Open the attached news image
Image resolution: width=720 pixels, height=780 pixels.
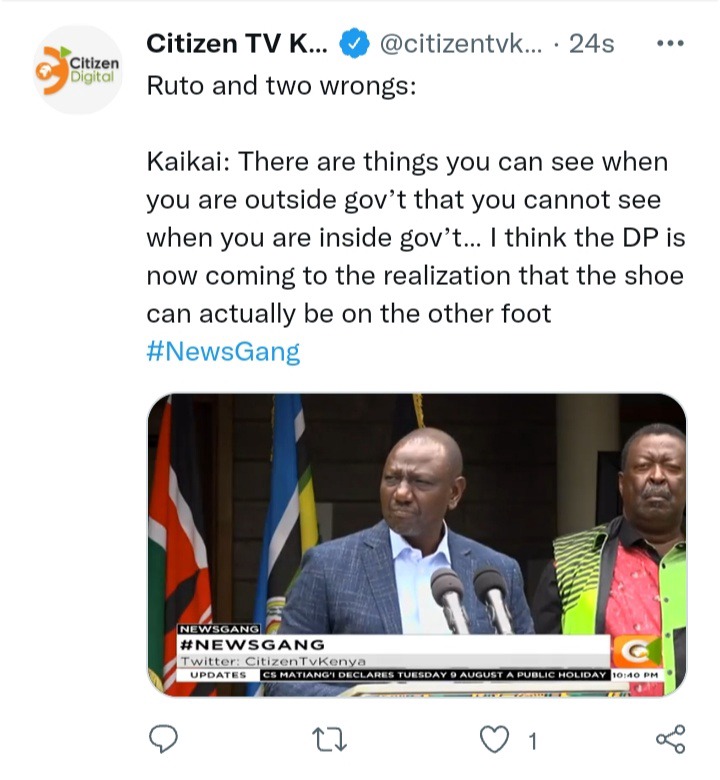click(417, 545)
